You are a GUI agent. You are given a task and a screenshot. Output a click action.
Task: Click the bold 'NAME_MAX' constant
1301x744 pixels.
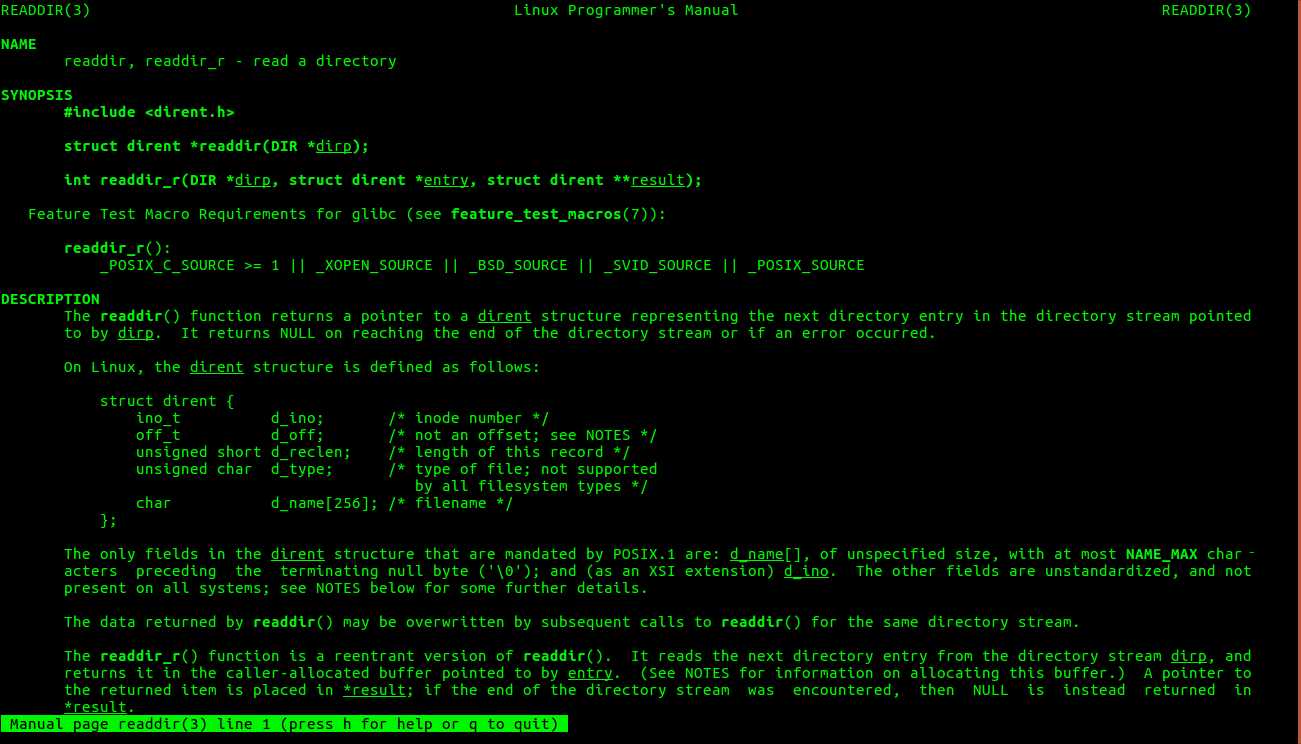(1162, 554)
